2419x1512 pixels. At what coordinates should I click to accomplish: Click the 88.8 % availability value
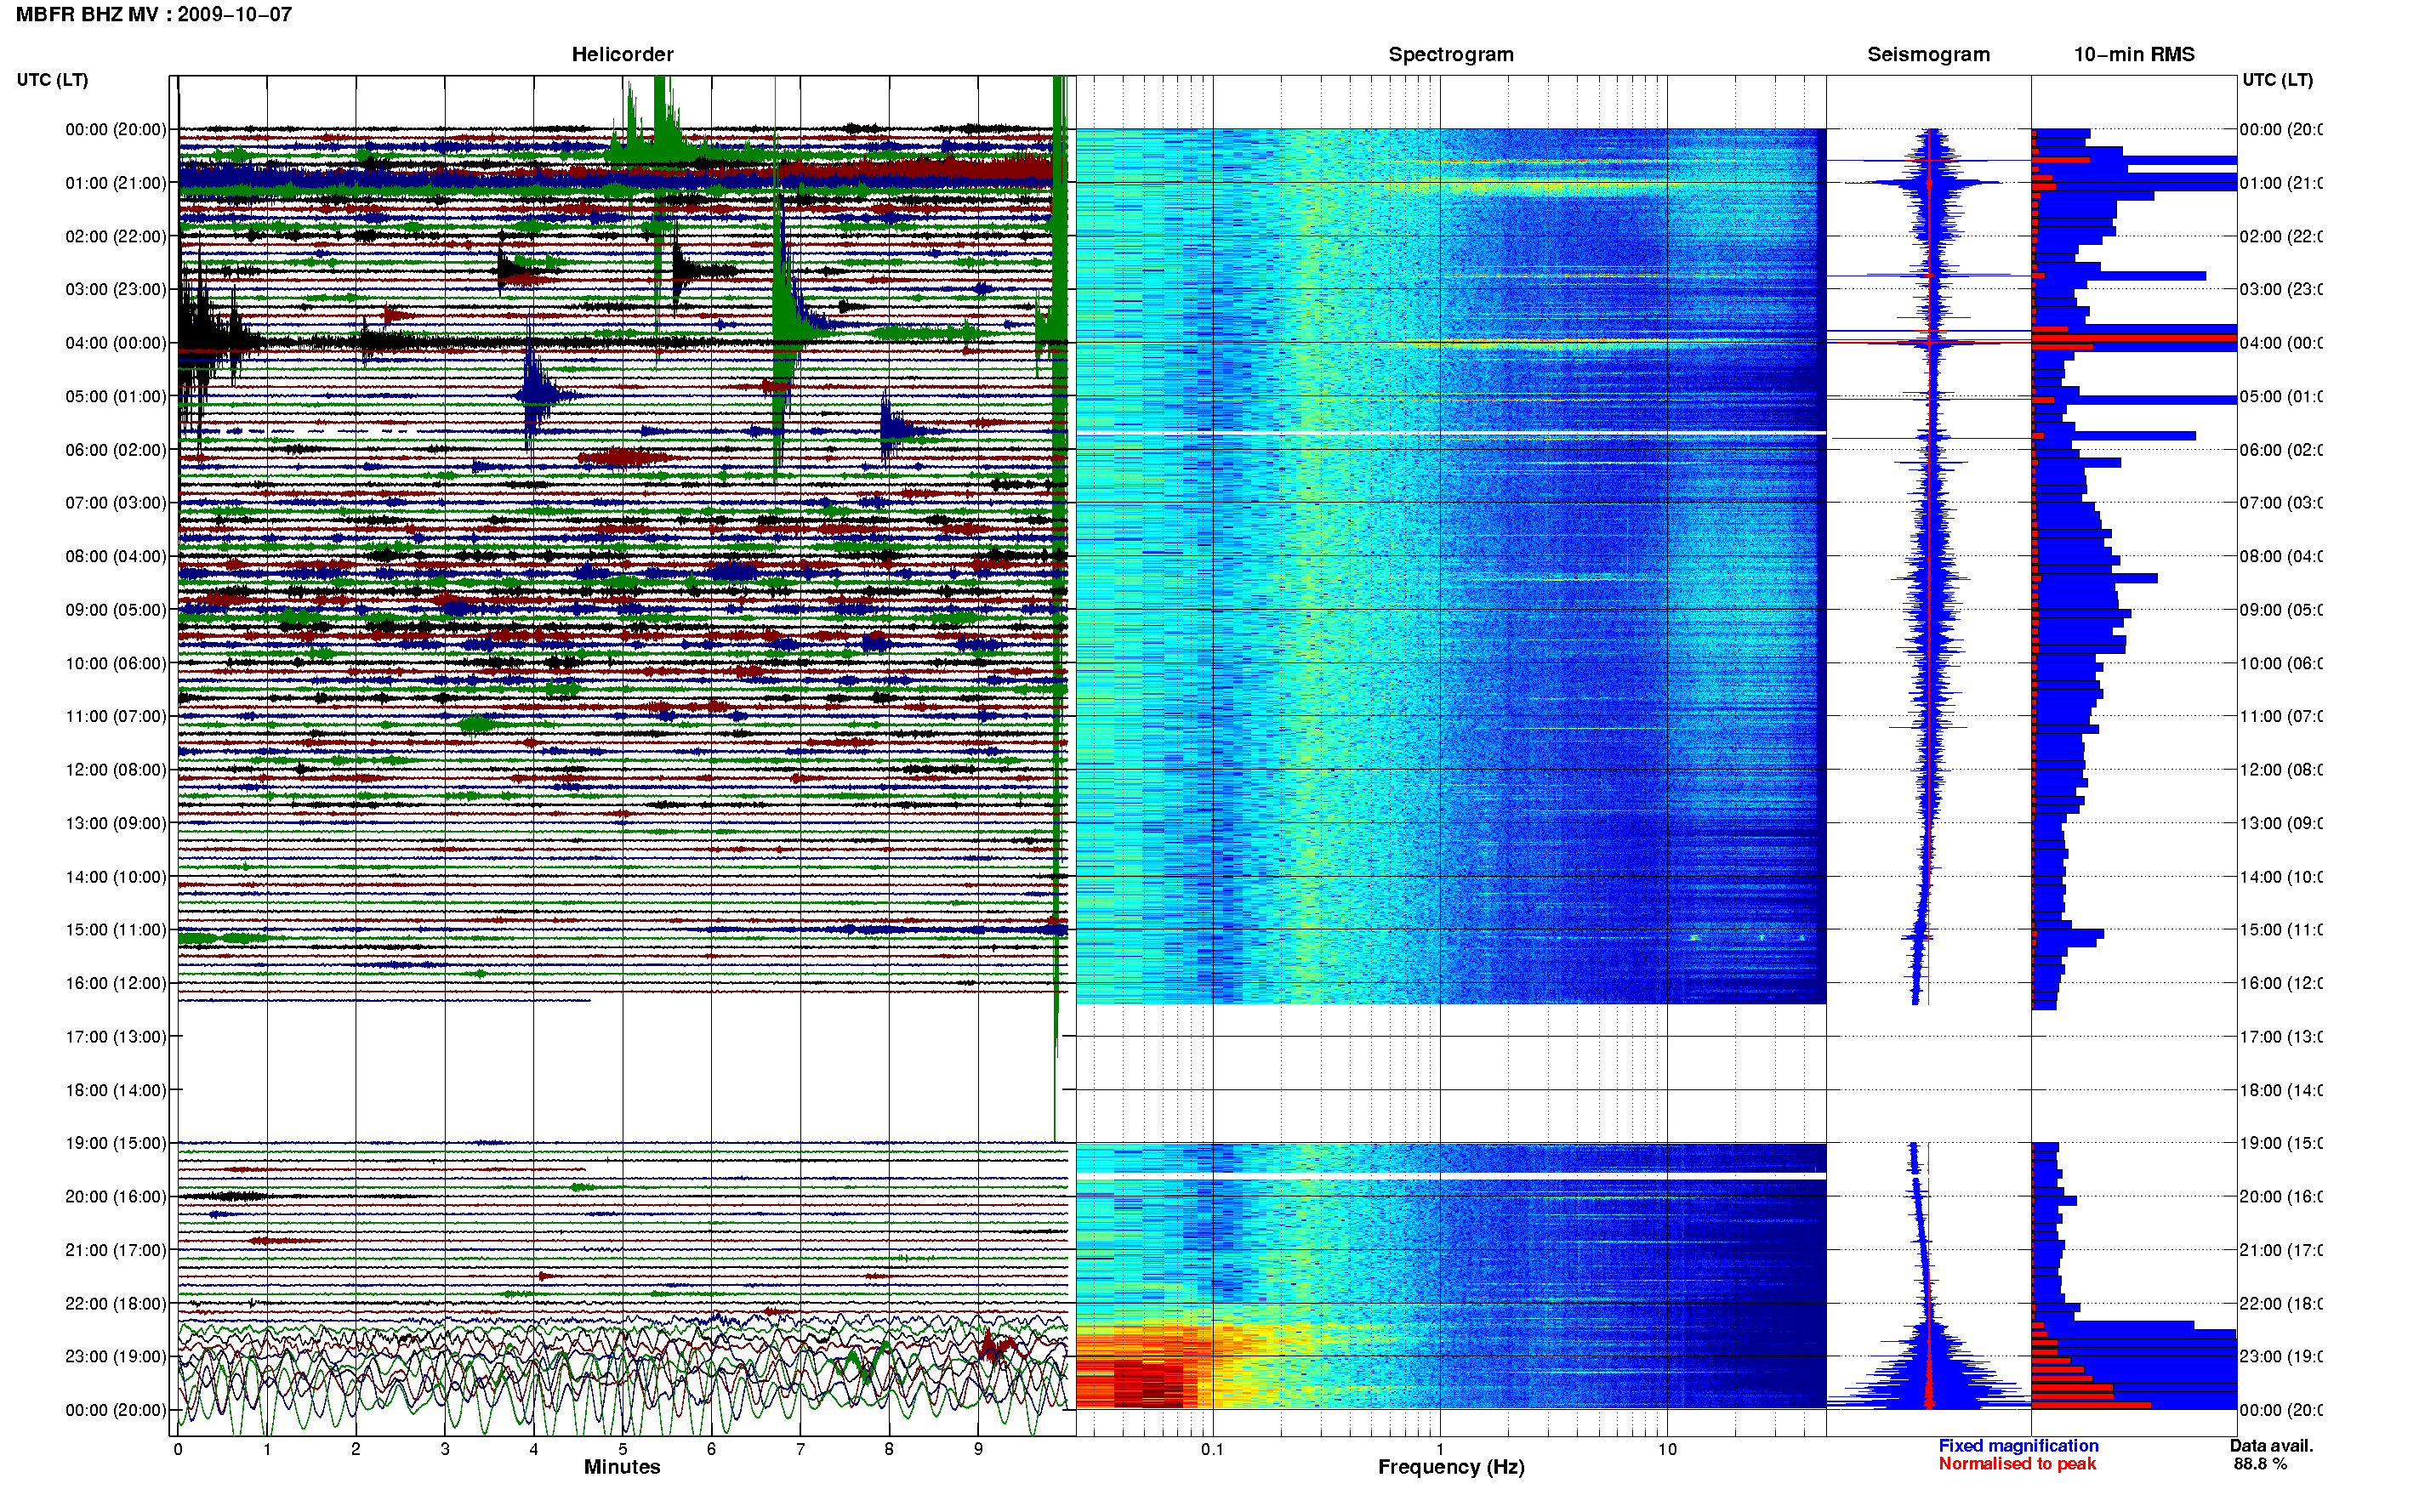pos(2260,1464)
